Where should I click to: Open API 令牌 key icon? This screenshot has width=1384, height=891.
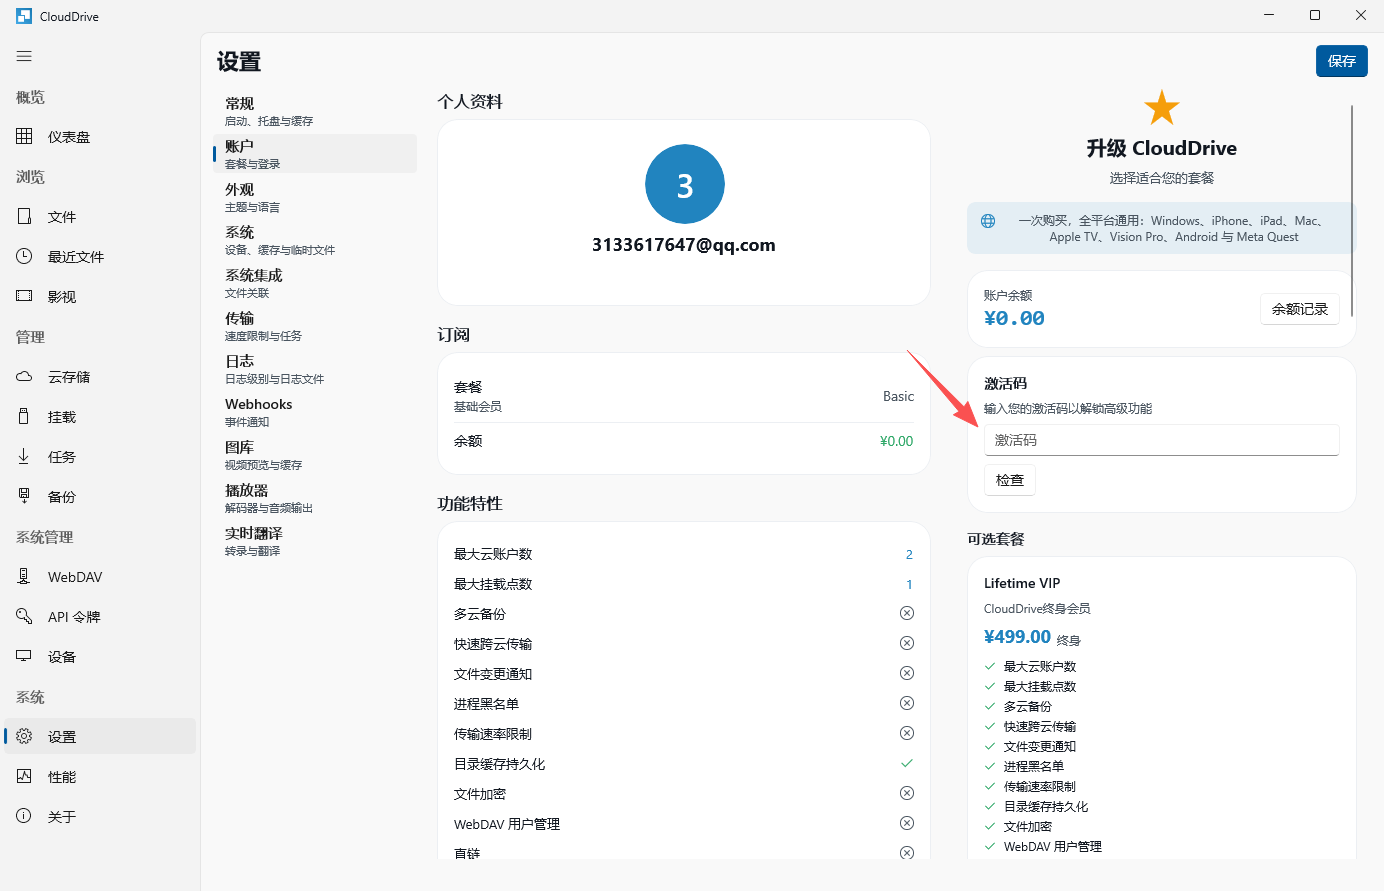[x=24, y=616]
